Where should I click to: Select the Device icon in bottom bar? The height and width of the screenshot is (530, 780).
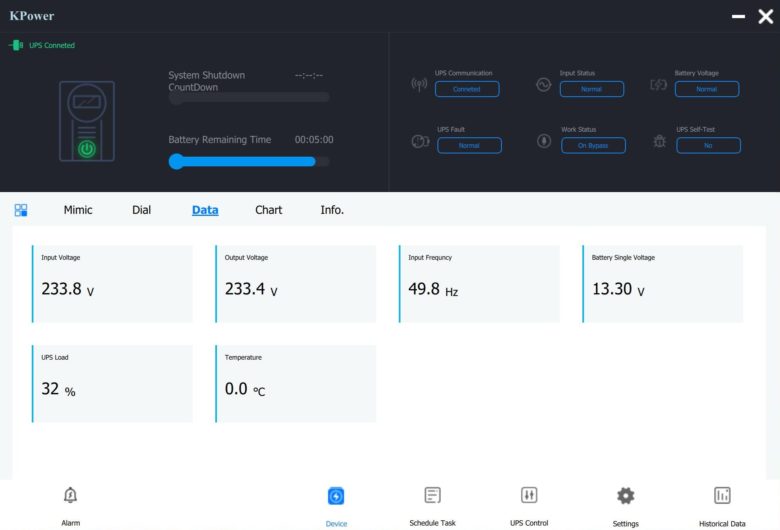[x=336, y=496]
